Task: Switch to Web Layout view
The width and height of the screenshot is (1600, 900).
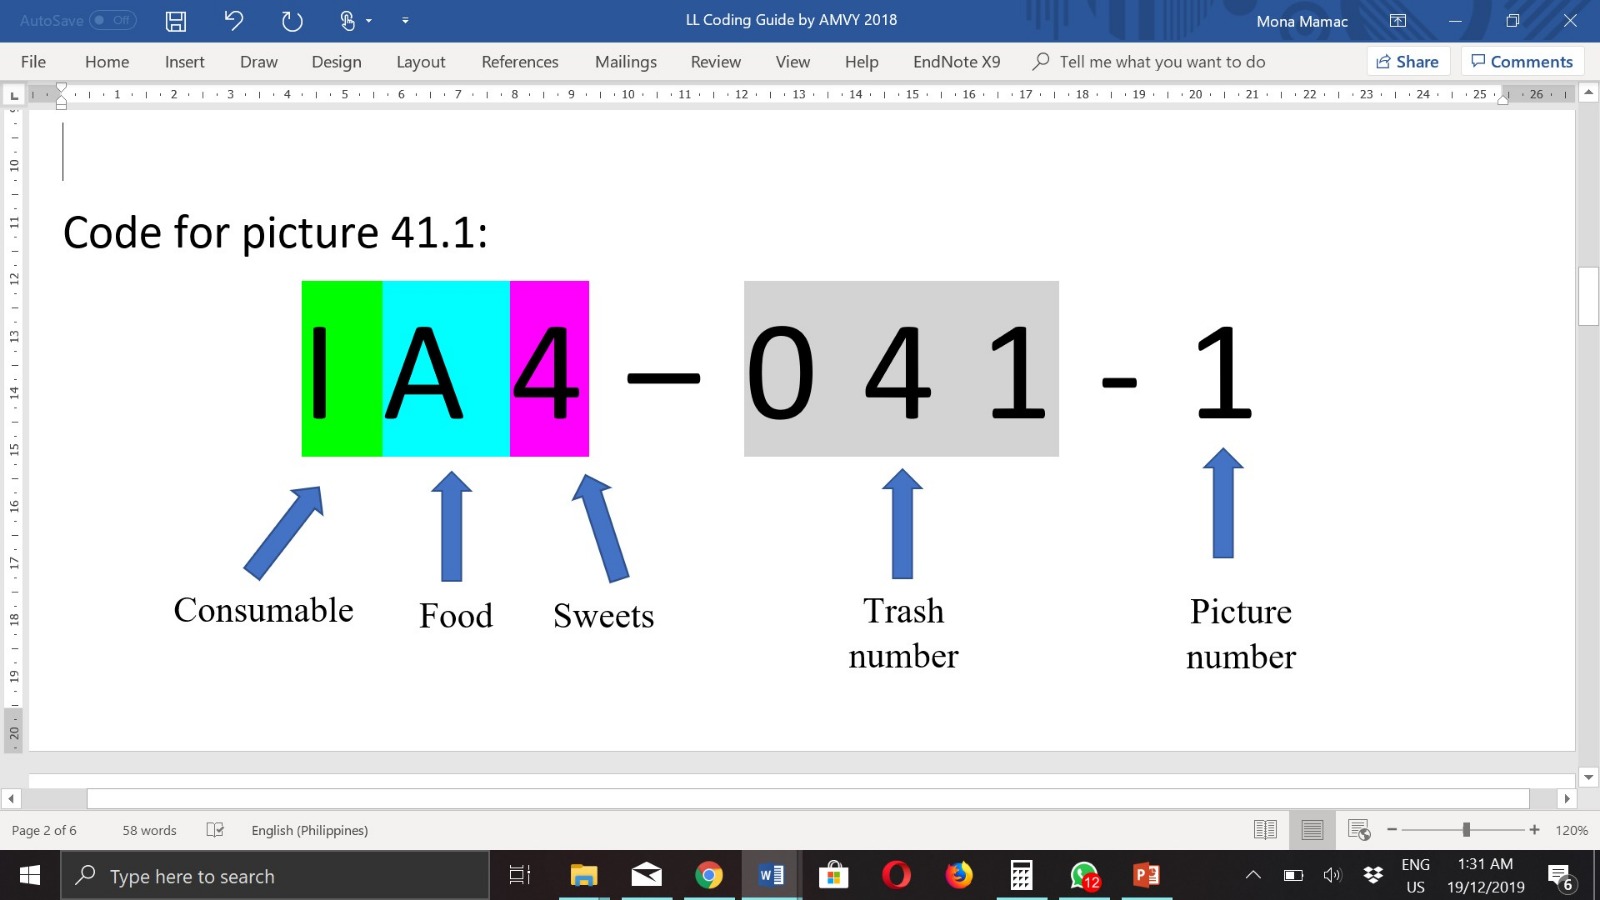Action: tap(1359, 830)
